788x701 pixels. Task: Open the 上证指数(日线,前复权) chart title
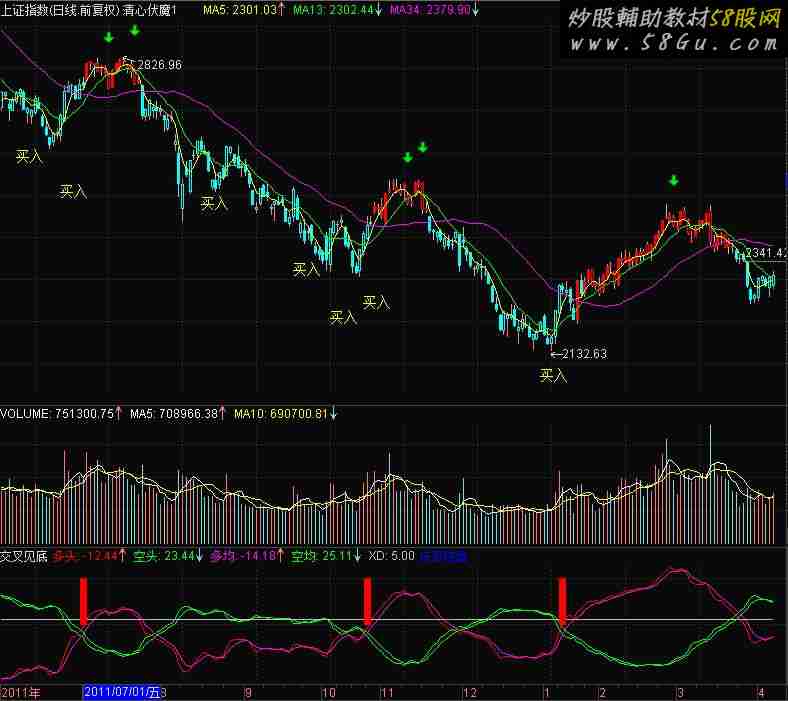(x=60, y=10)
